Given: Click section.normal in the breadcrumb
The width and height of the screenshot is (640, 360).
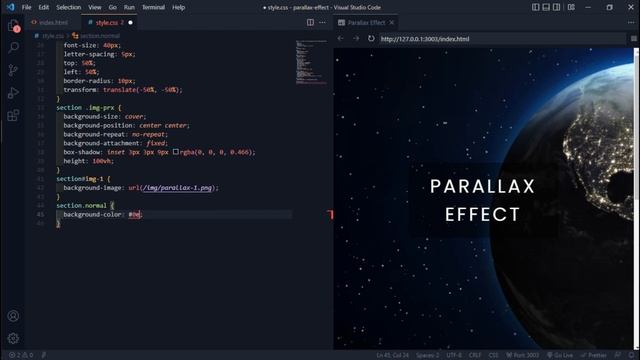Looking at the screenshot, I should click(100, 36).
